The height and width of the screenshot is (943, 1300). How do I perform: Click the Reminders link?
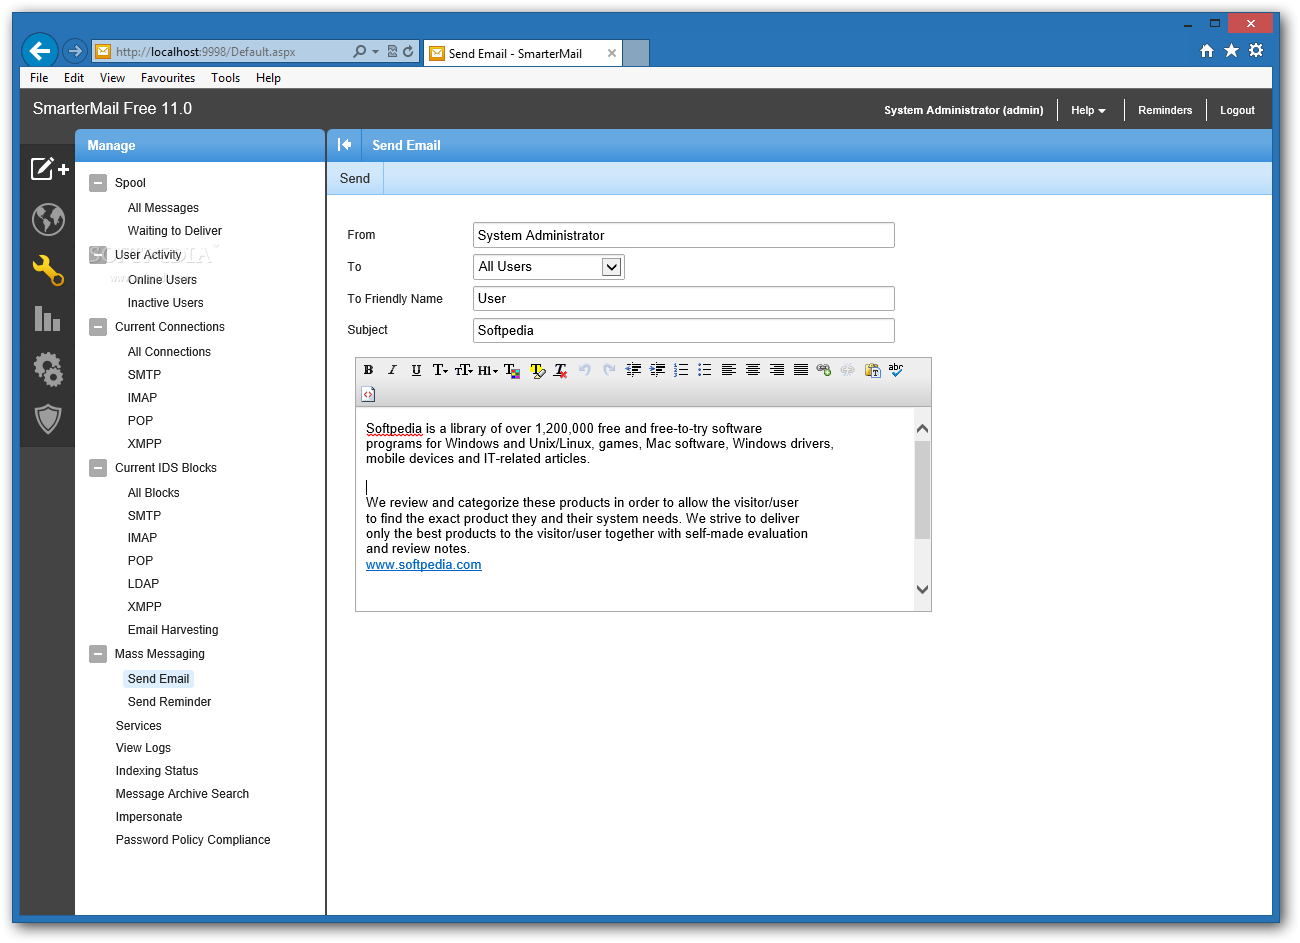(x=1165, y=110)
